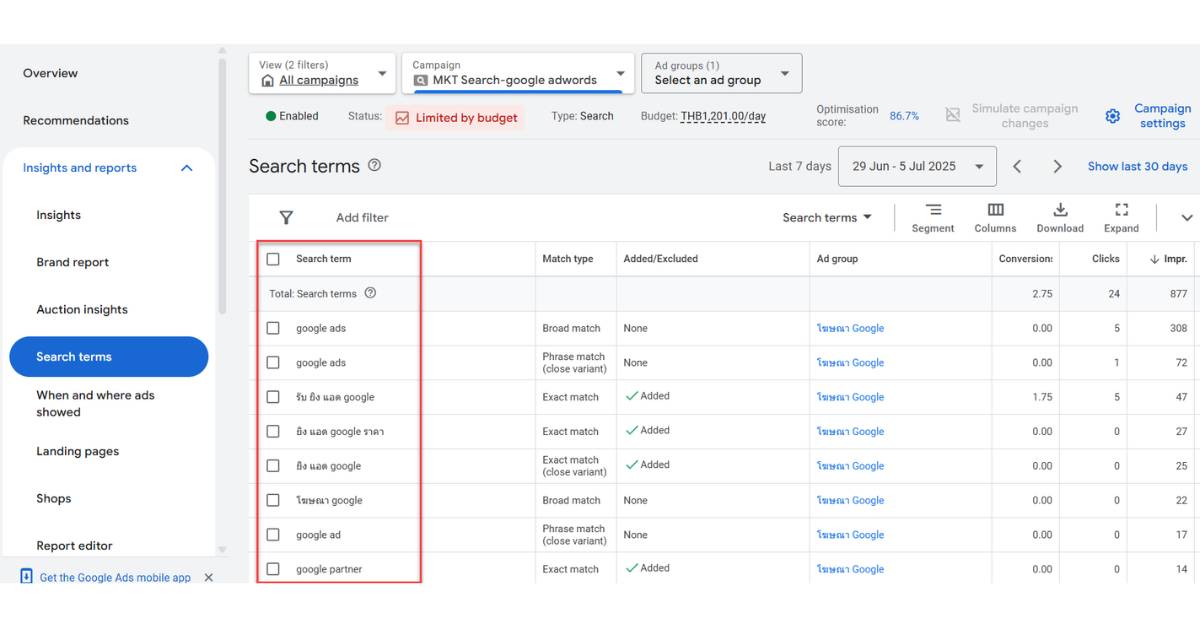The width and height of the screenshot is (1200, 627).
Task: Sort by Match type column header
Action: click(568, 259)
